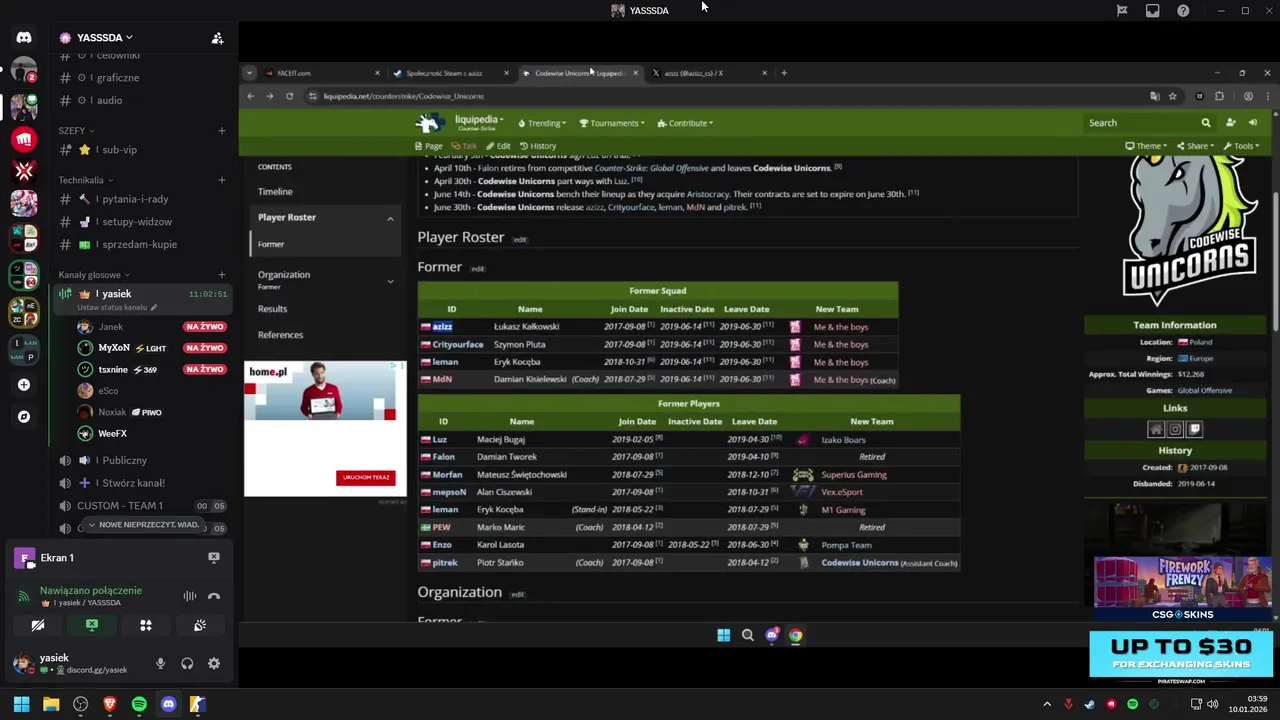Viewport: 1280px width, 720px height.
Task: Open the page History tab
Action: tap(538, 146)
